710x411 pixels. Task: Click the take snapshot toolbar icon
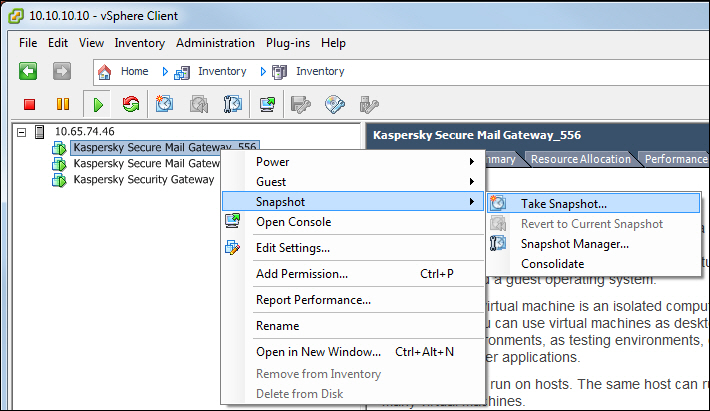(166, 103)
